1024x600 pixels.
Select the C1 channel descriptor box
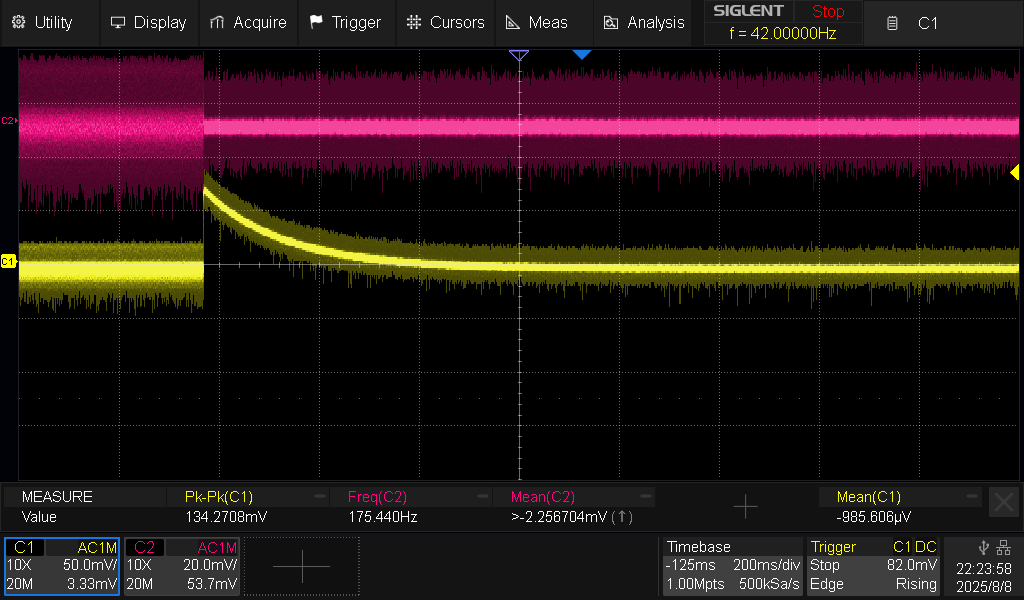coord(62,566)
